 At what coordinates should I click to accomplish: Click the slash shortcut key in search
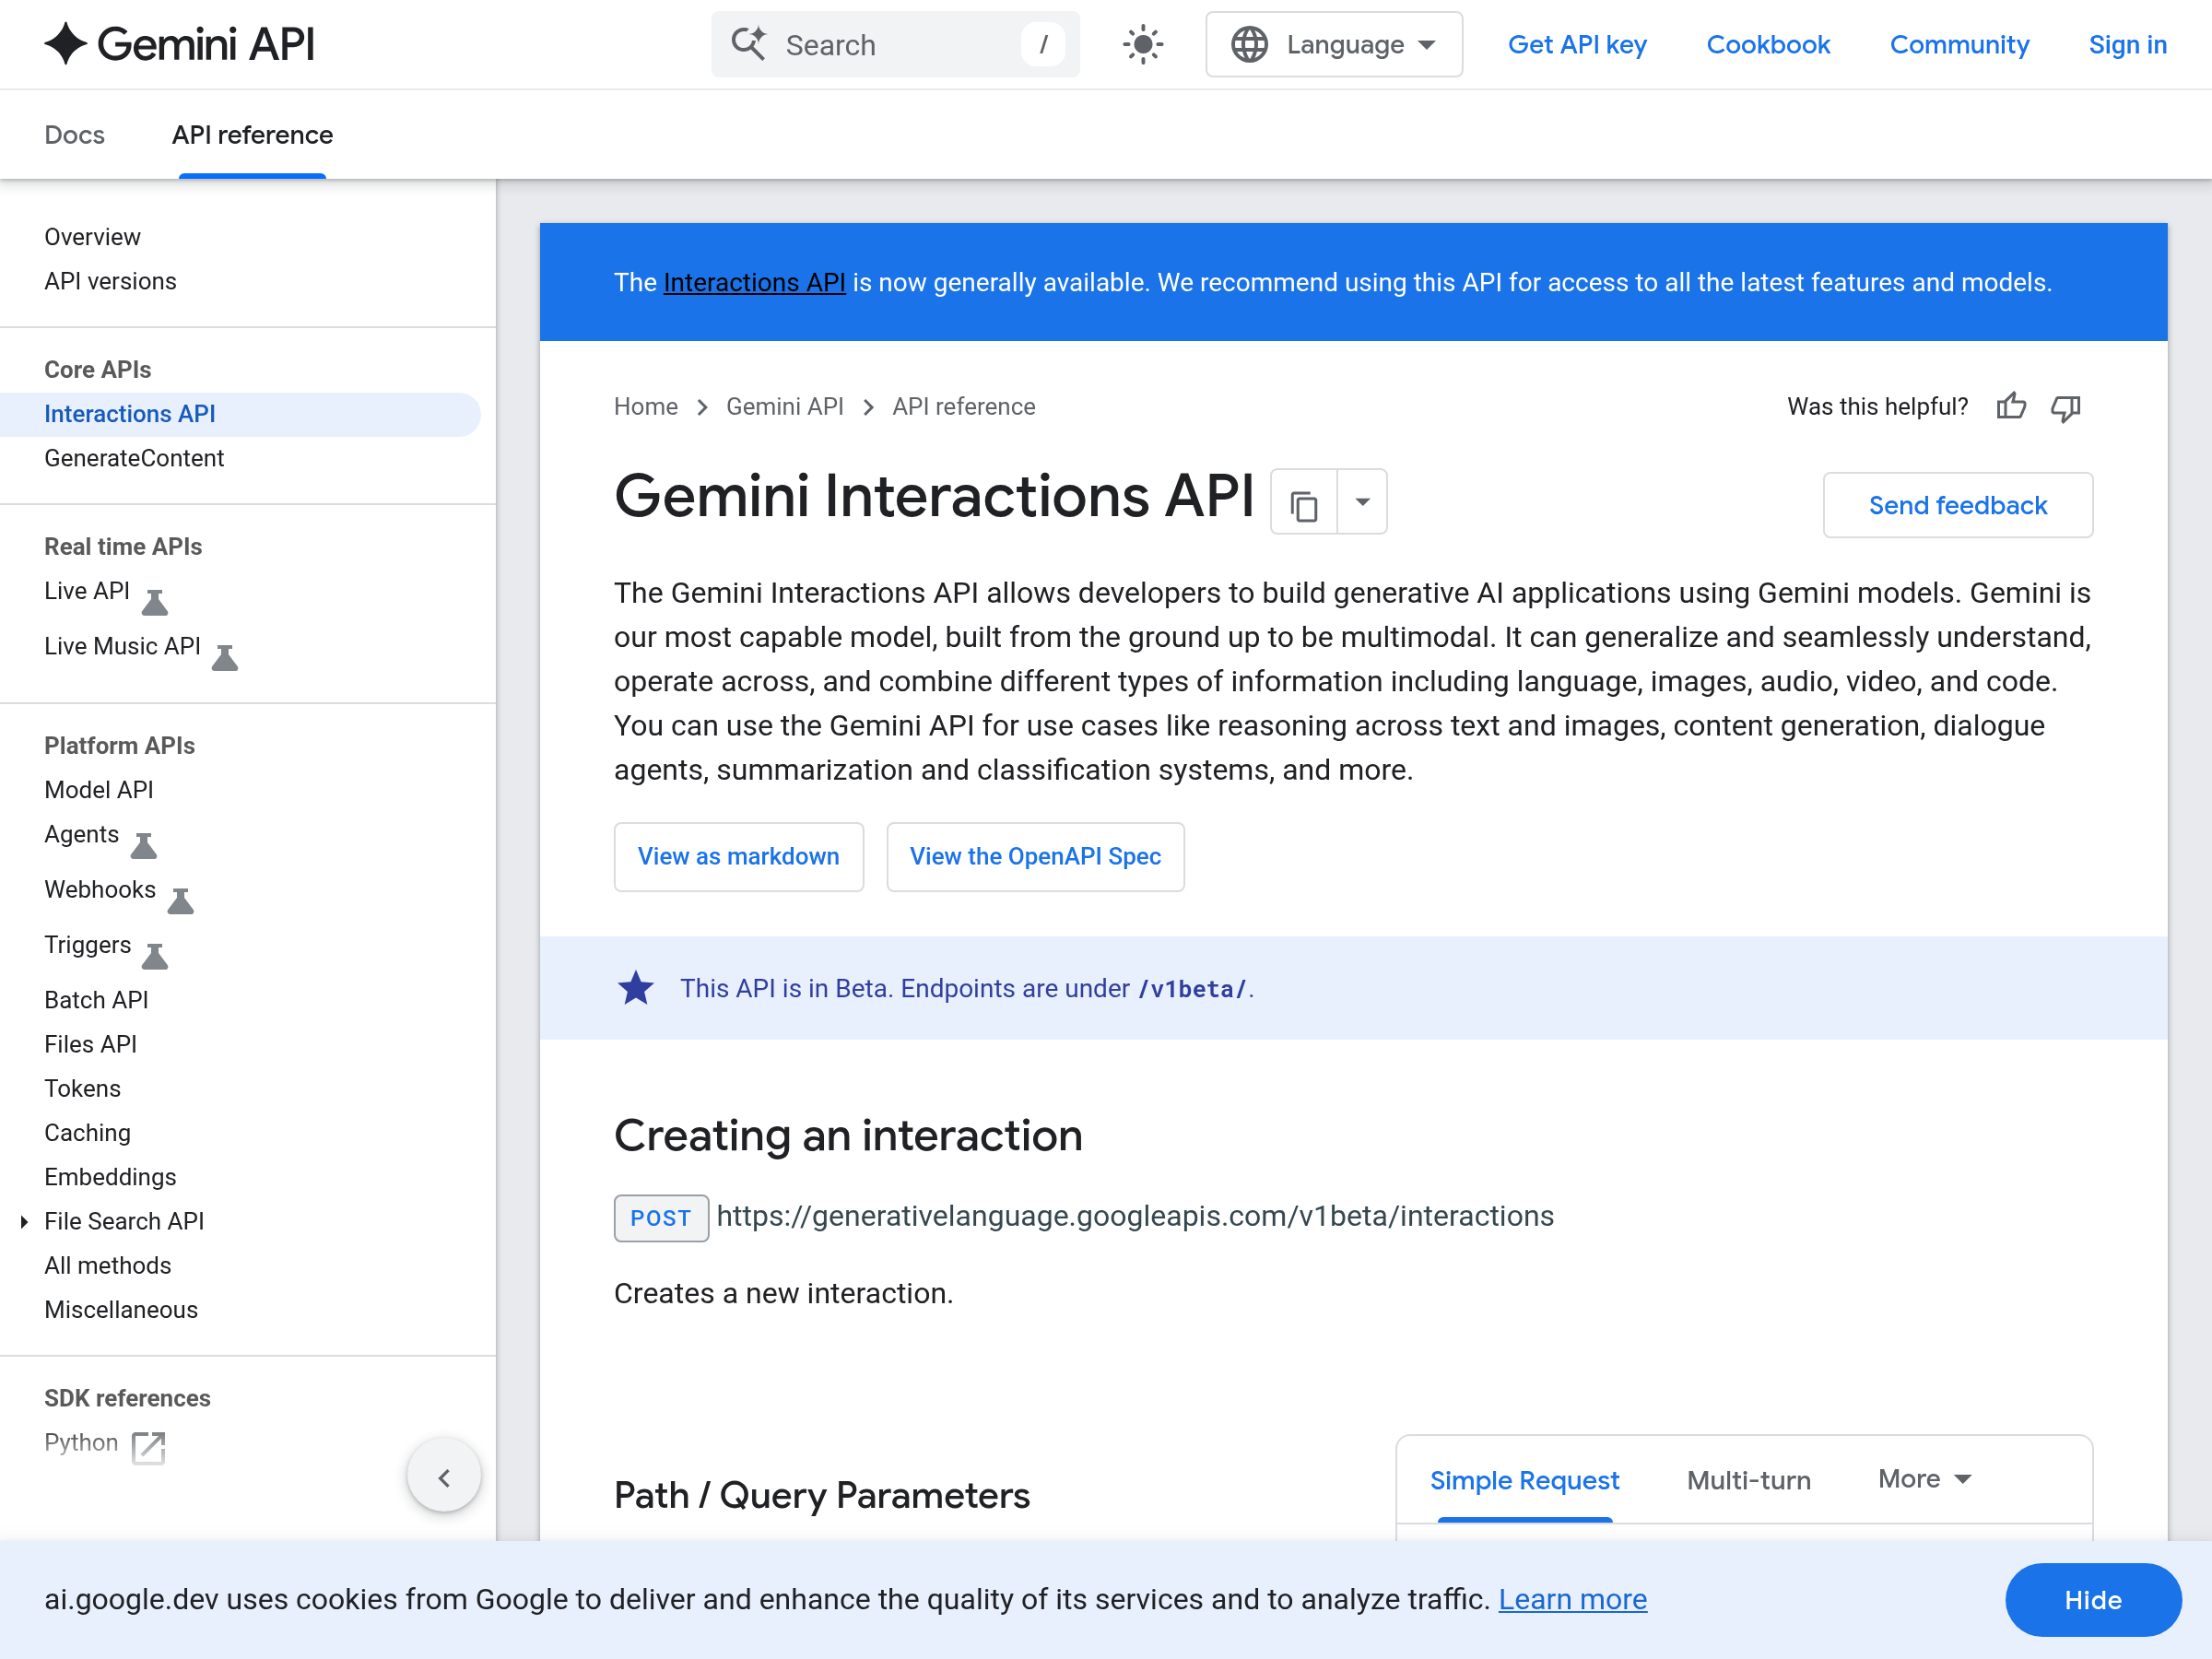click(1043, 44)
